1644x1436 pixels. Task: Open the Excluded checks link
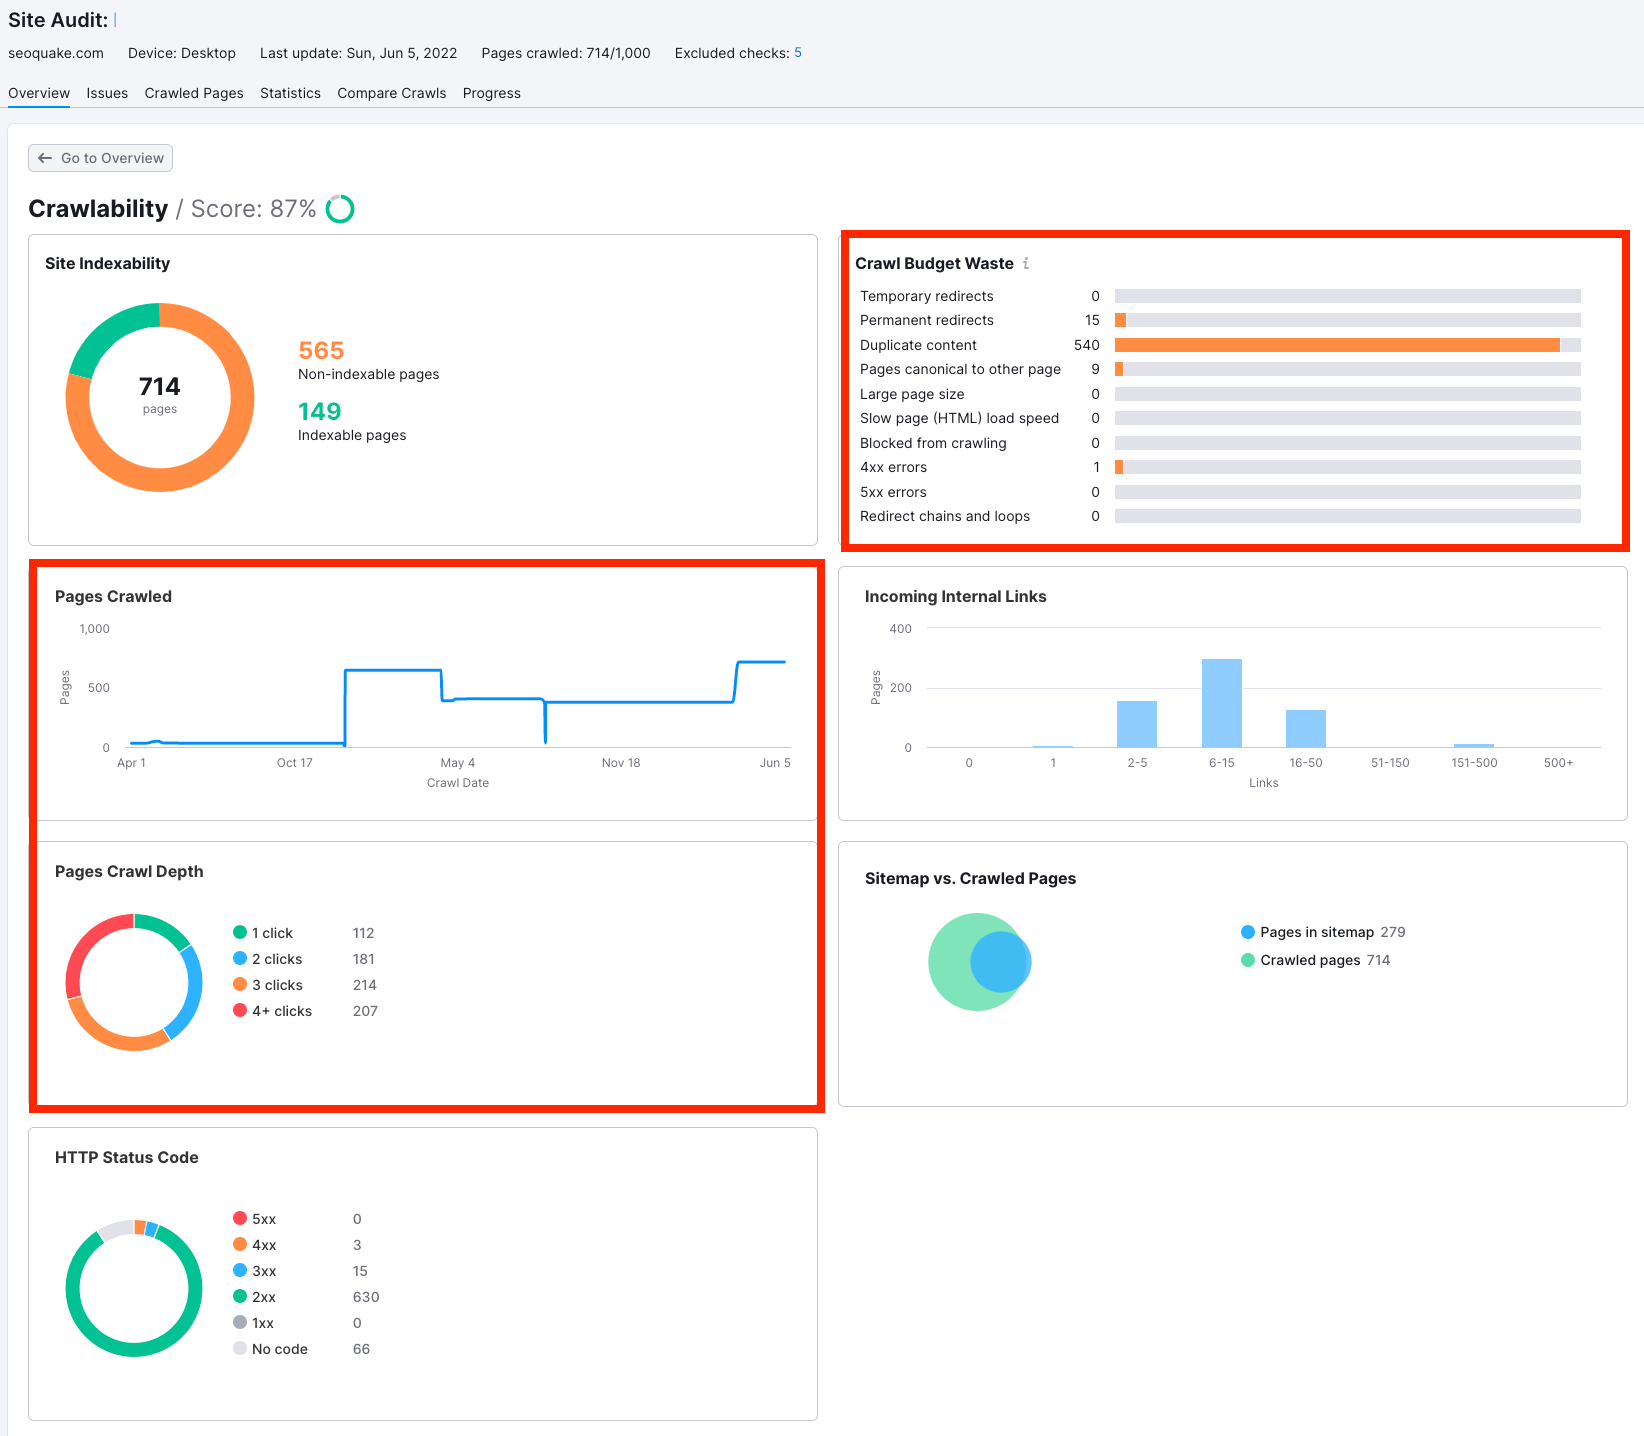pos(797,53)
